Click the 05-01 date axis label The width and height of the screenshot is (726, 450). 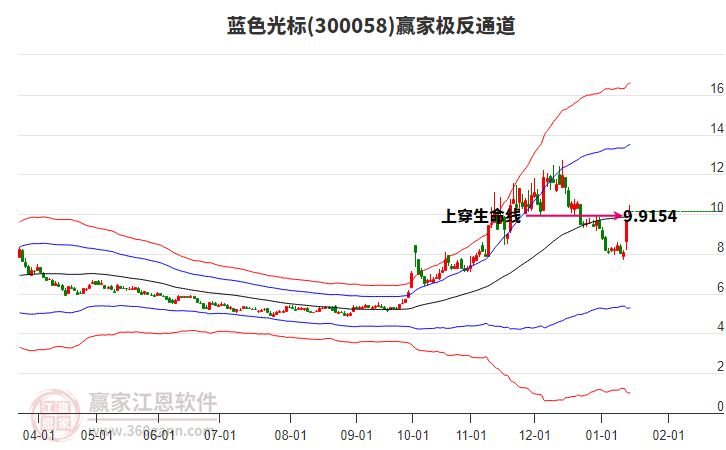[96, 435]
